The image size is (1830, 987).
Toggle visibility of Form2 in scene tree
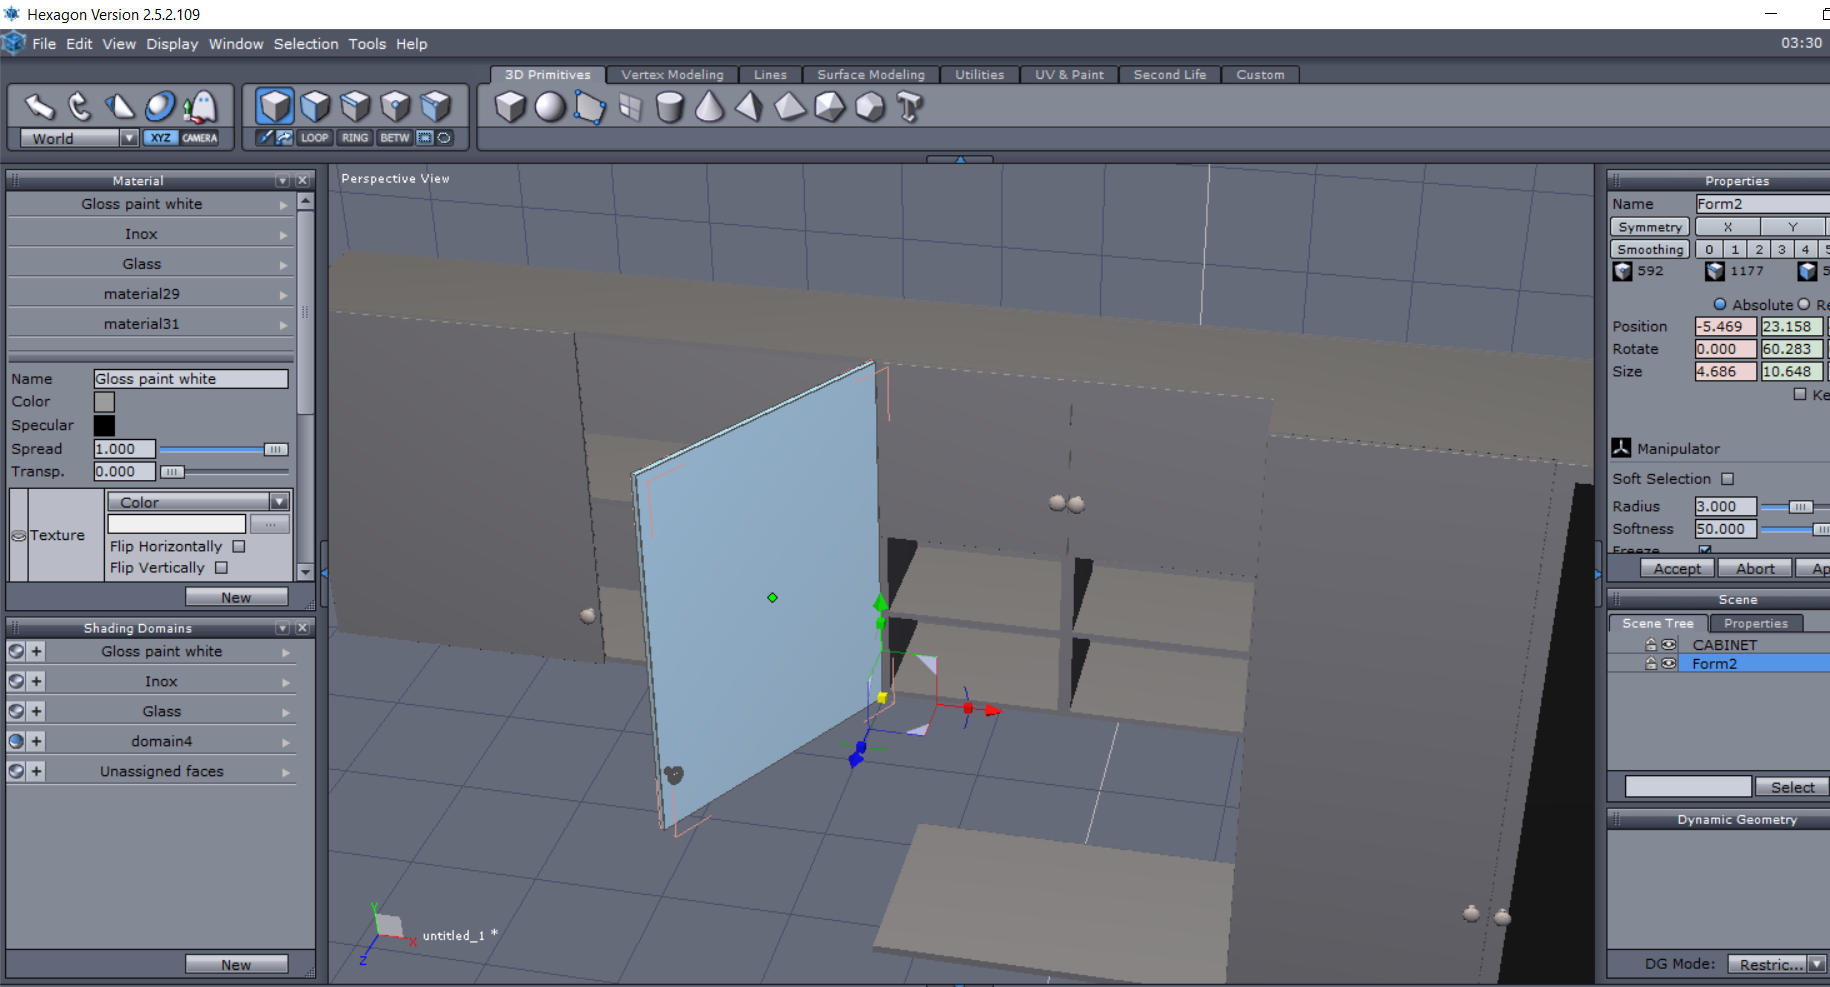[1669, 663]
